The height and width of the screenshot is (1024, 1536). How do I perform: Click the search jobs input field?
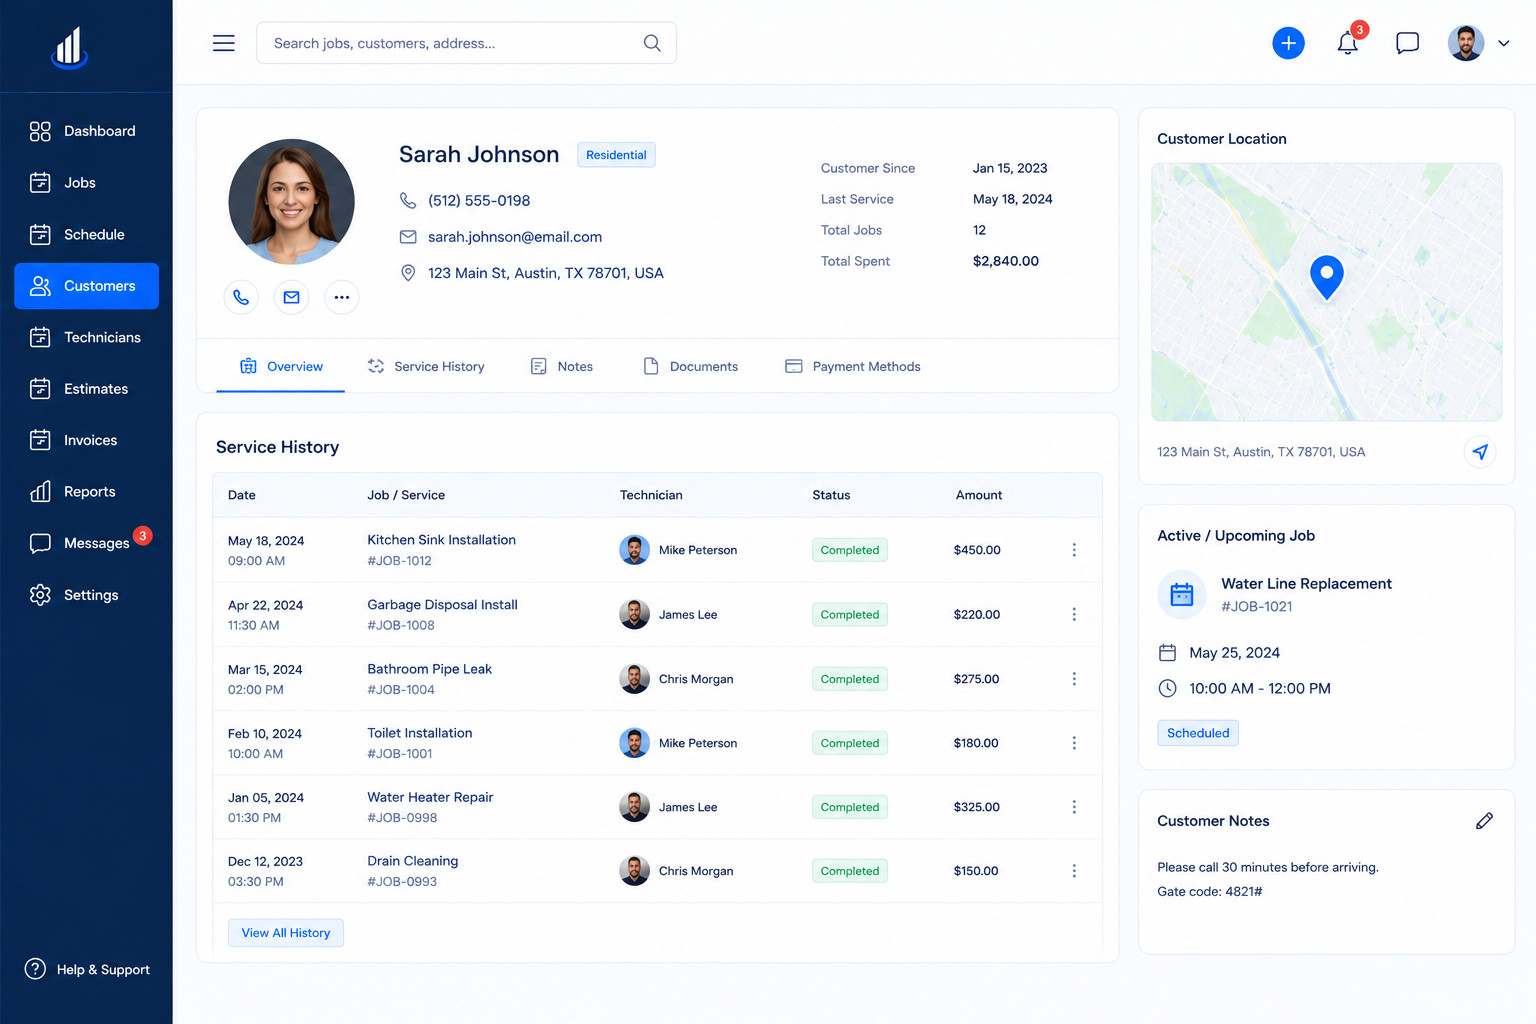pos(466,43)
